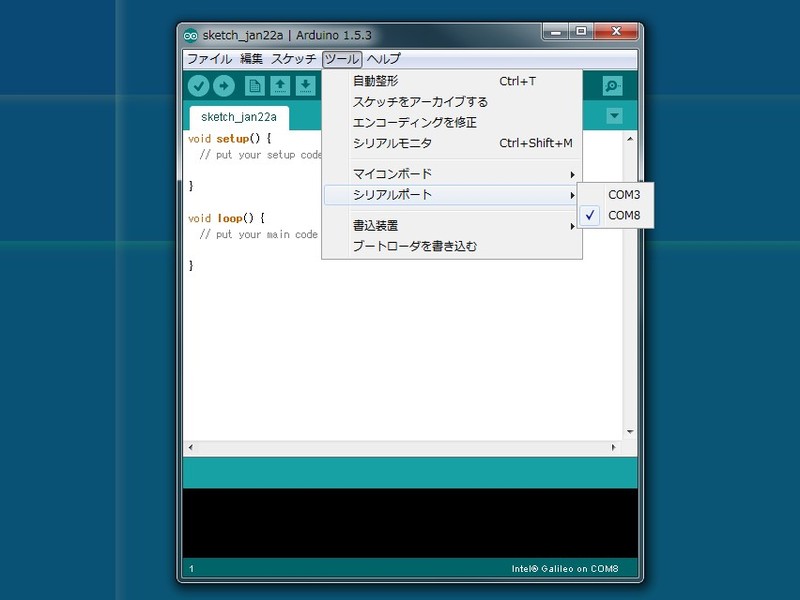Open the tab options dropdown arrow

tap(614, 116)
